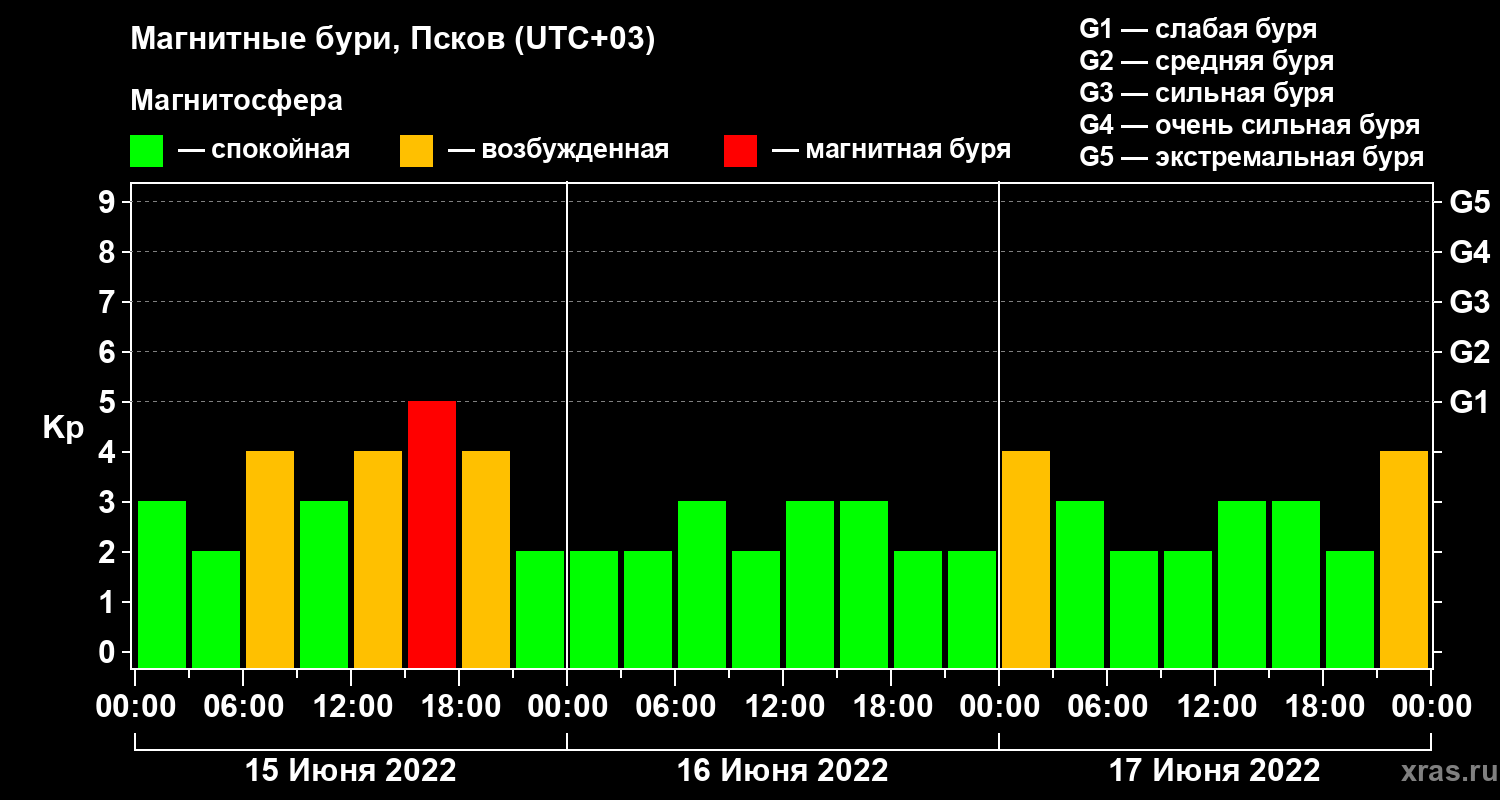This screenshot has width=1500, height=800.
Task: Click the 18:00 time label under 16 June
Action: (891, 706)
